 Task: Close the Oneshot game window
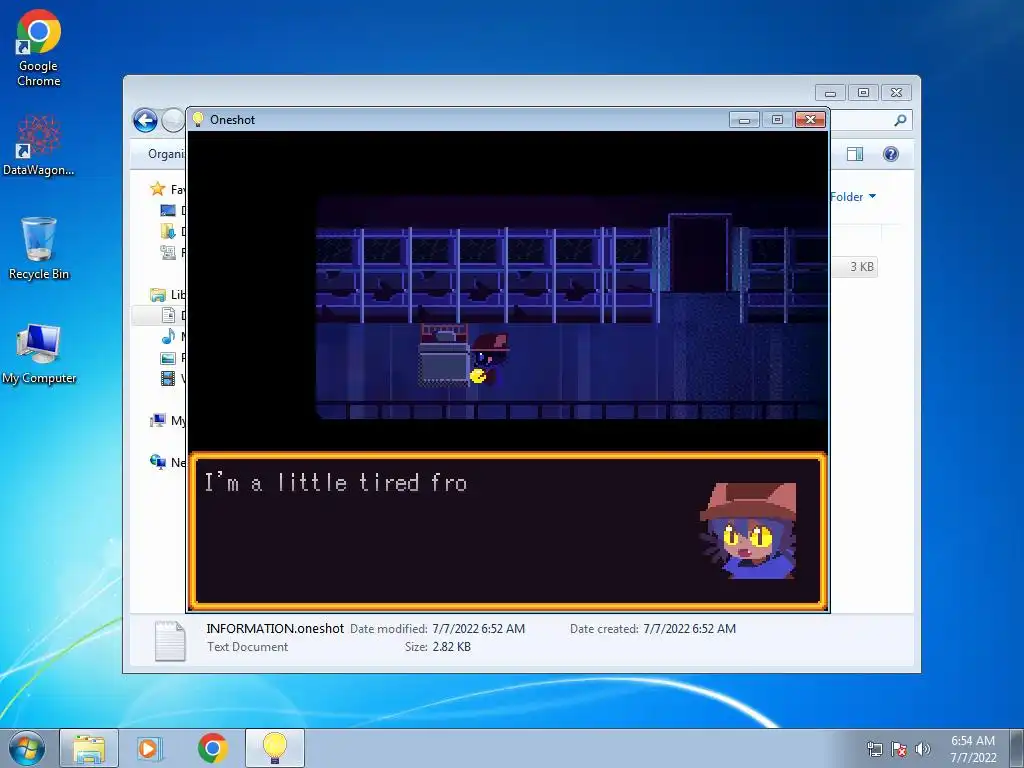[x=810, y=120]
